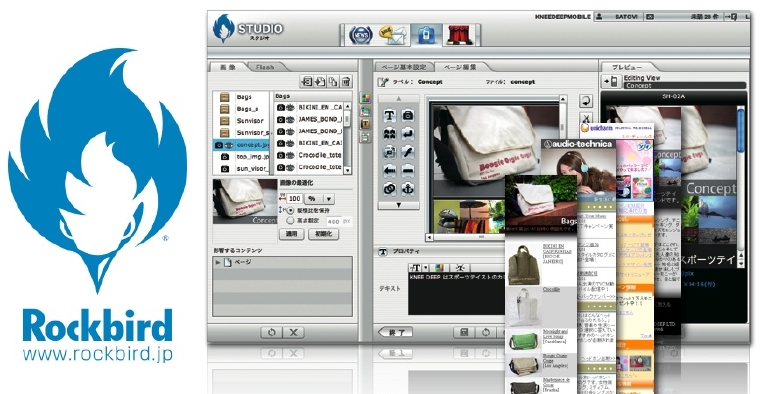Image resolution: width=760 pixels, height=394 pixels.
Task: Click the width input showing 100
Action: (295, 199)
